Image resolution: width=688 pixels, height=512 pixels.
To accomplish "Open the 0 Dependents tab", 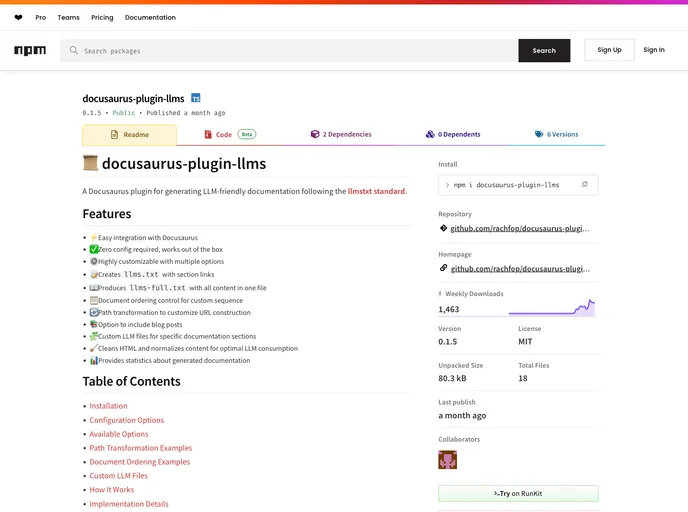I will pyautogui.click(x=453, y=134).
